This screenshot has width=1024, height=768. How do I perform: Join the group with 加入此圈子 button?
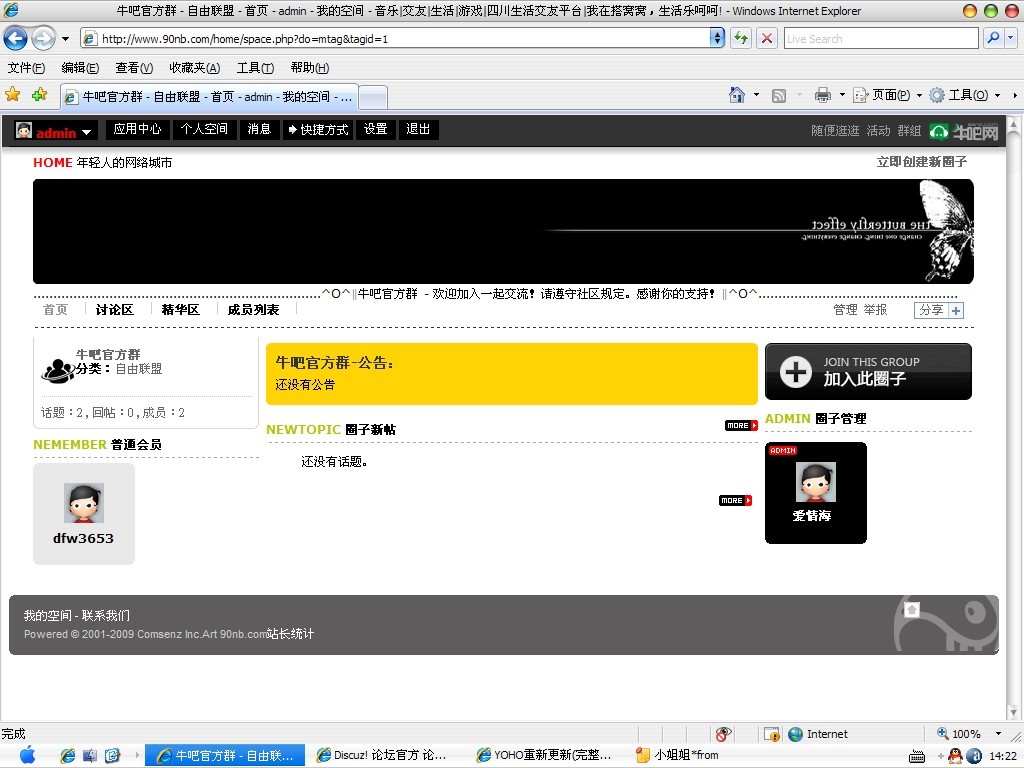pos(868,372)
